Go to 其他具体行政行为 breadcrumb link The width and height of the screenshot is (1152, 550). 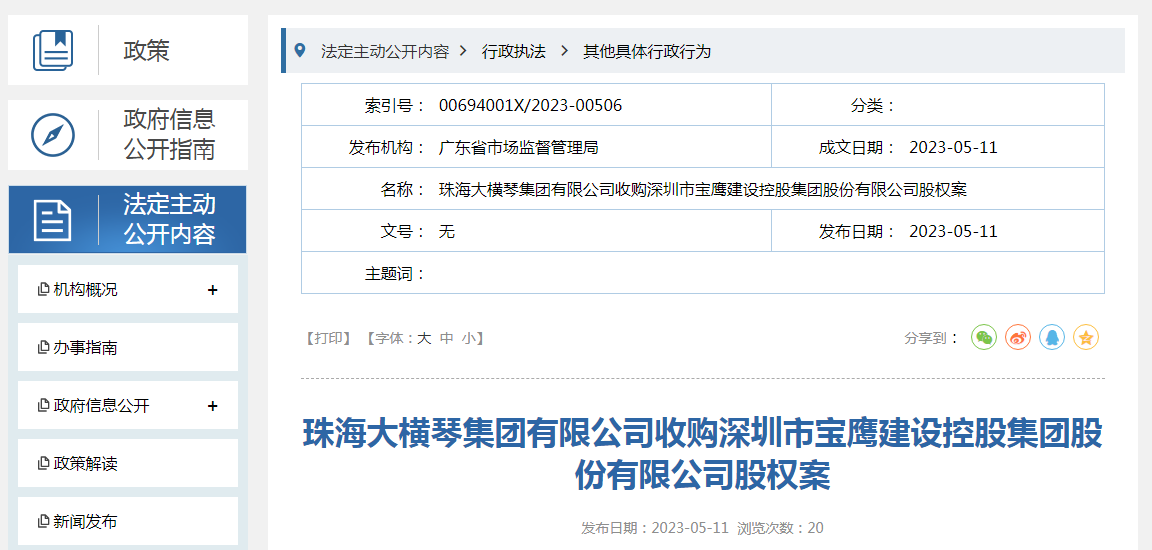(x=647, y=51)
